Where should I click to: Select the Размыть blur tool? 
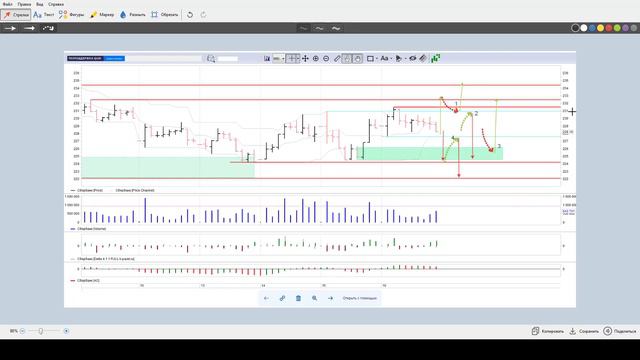(133, 15)
